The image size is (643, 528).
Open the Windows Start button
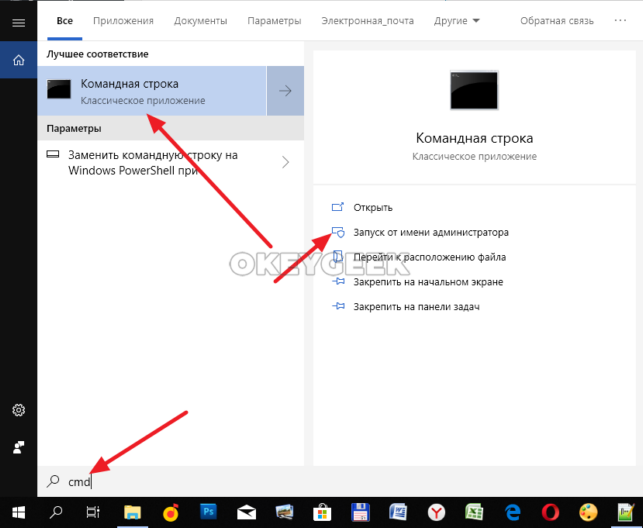18,512
